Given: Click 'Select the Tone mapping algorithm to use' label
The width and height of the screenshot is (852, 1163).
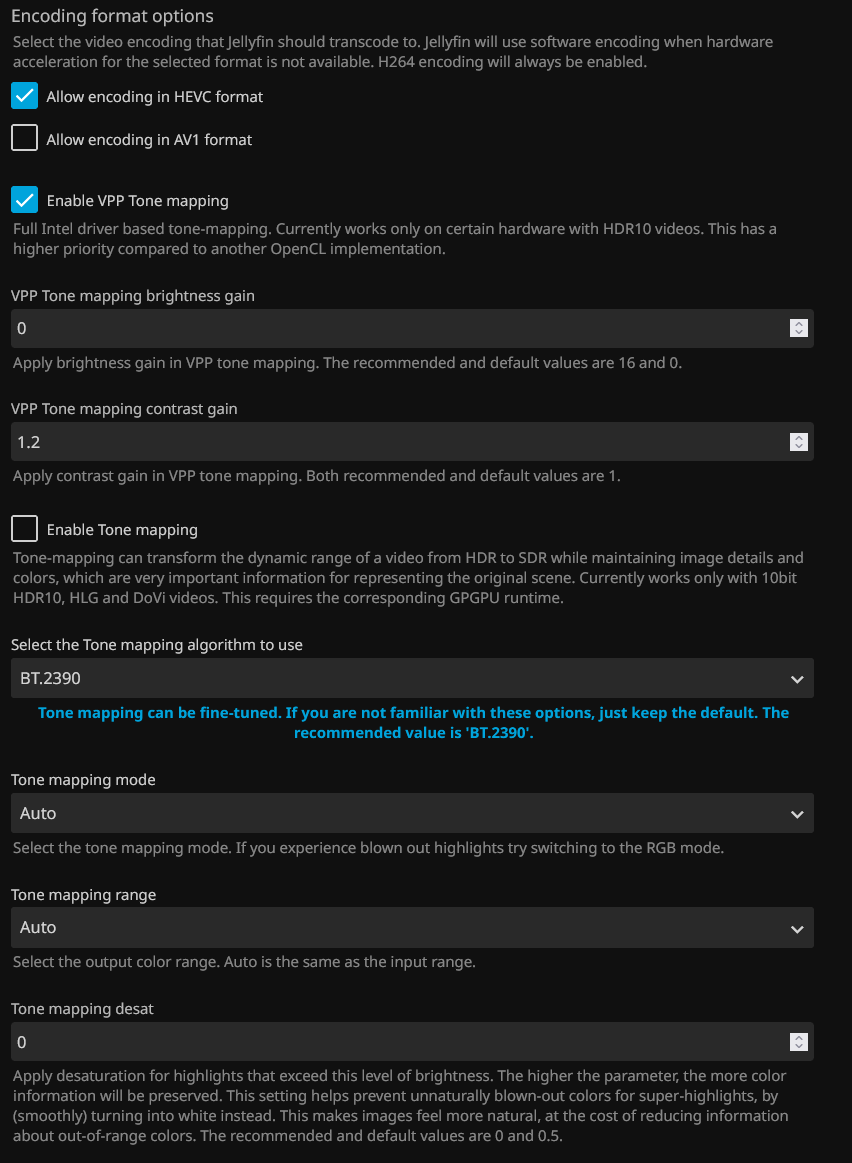Looking at the screenshot, I should 157,645.
